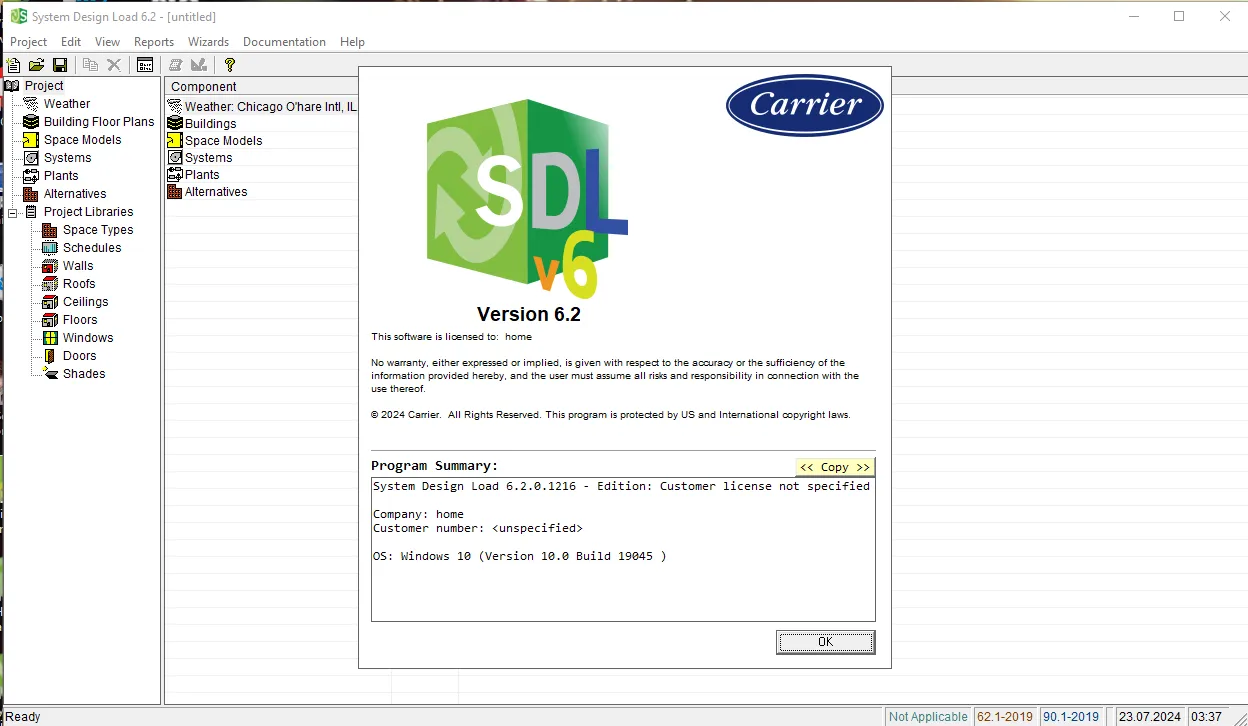Click the grayed-out design report icon
Image resolution: width=1248 pixels, height=726 pixels.
point(199,65)
